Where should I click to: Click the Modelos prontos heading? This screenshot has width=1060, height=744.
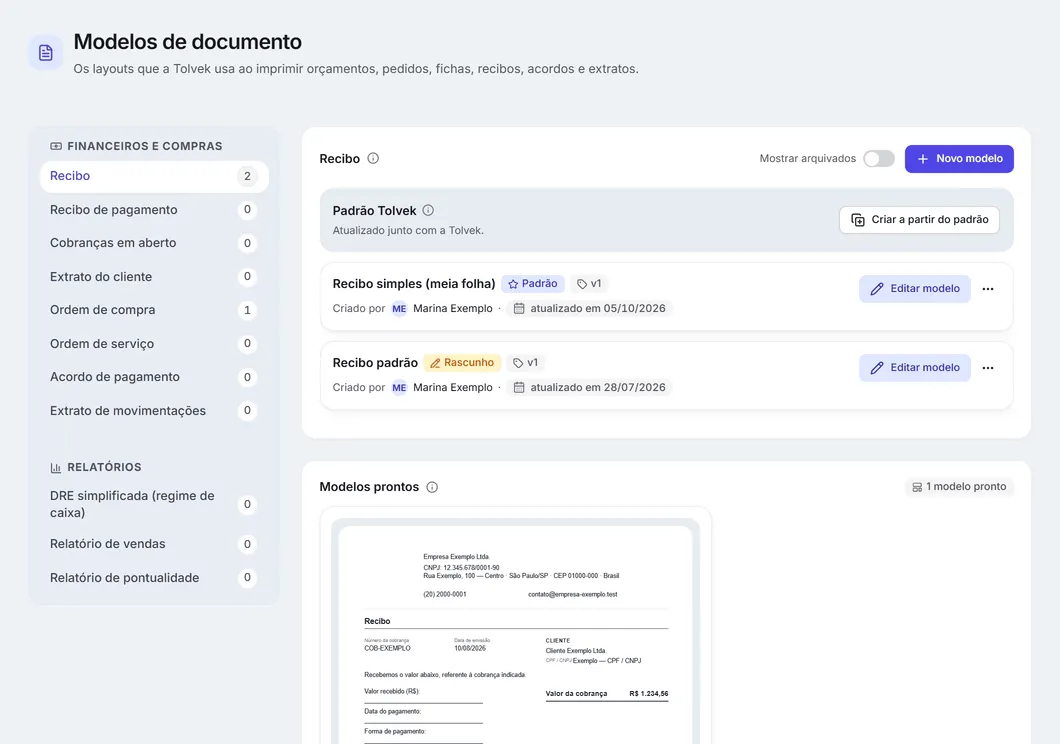[x=369, y=487]
